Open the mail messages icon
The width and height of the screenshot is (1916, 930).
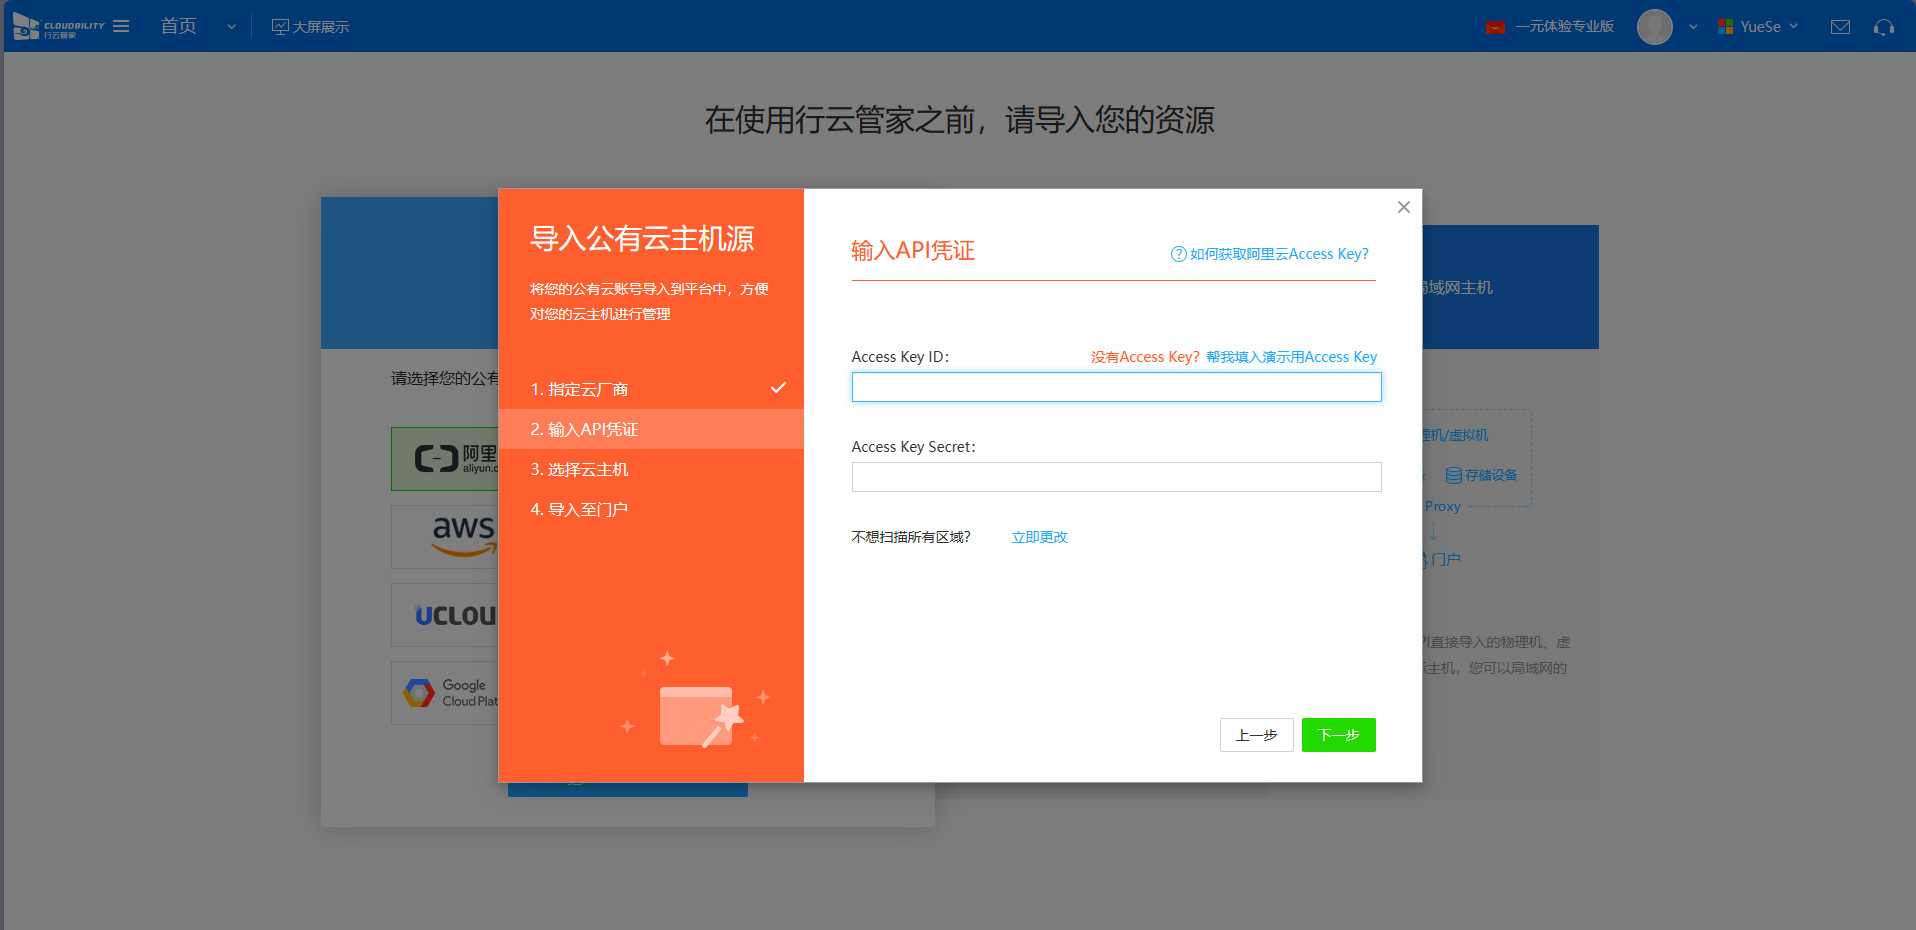[x=1840, y=27]
